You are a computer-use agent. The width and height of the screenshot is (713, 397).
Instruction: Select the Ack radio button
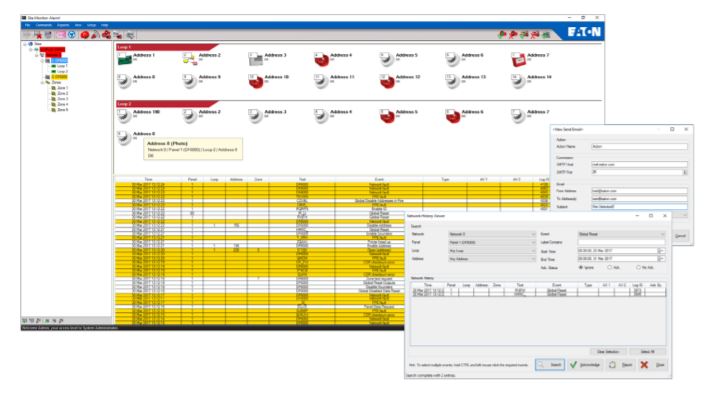tap(610, 267)
